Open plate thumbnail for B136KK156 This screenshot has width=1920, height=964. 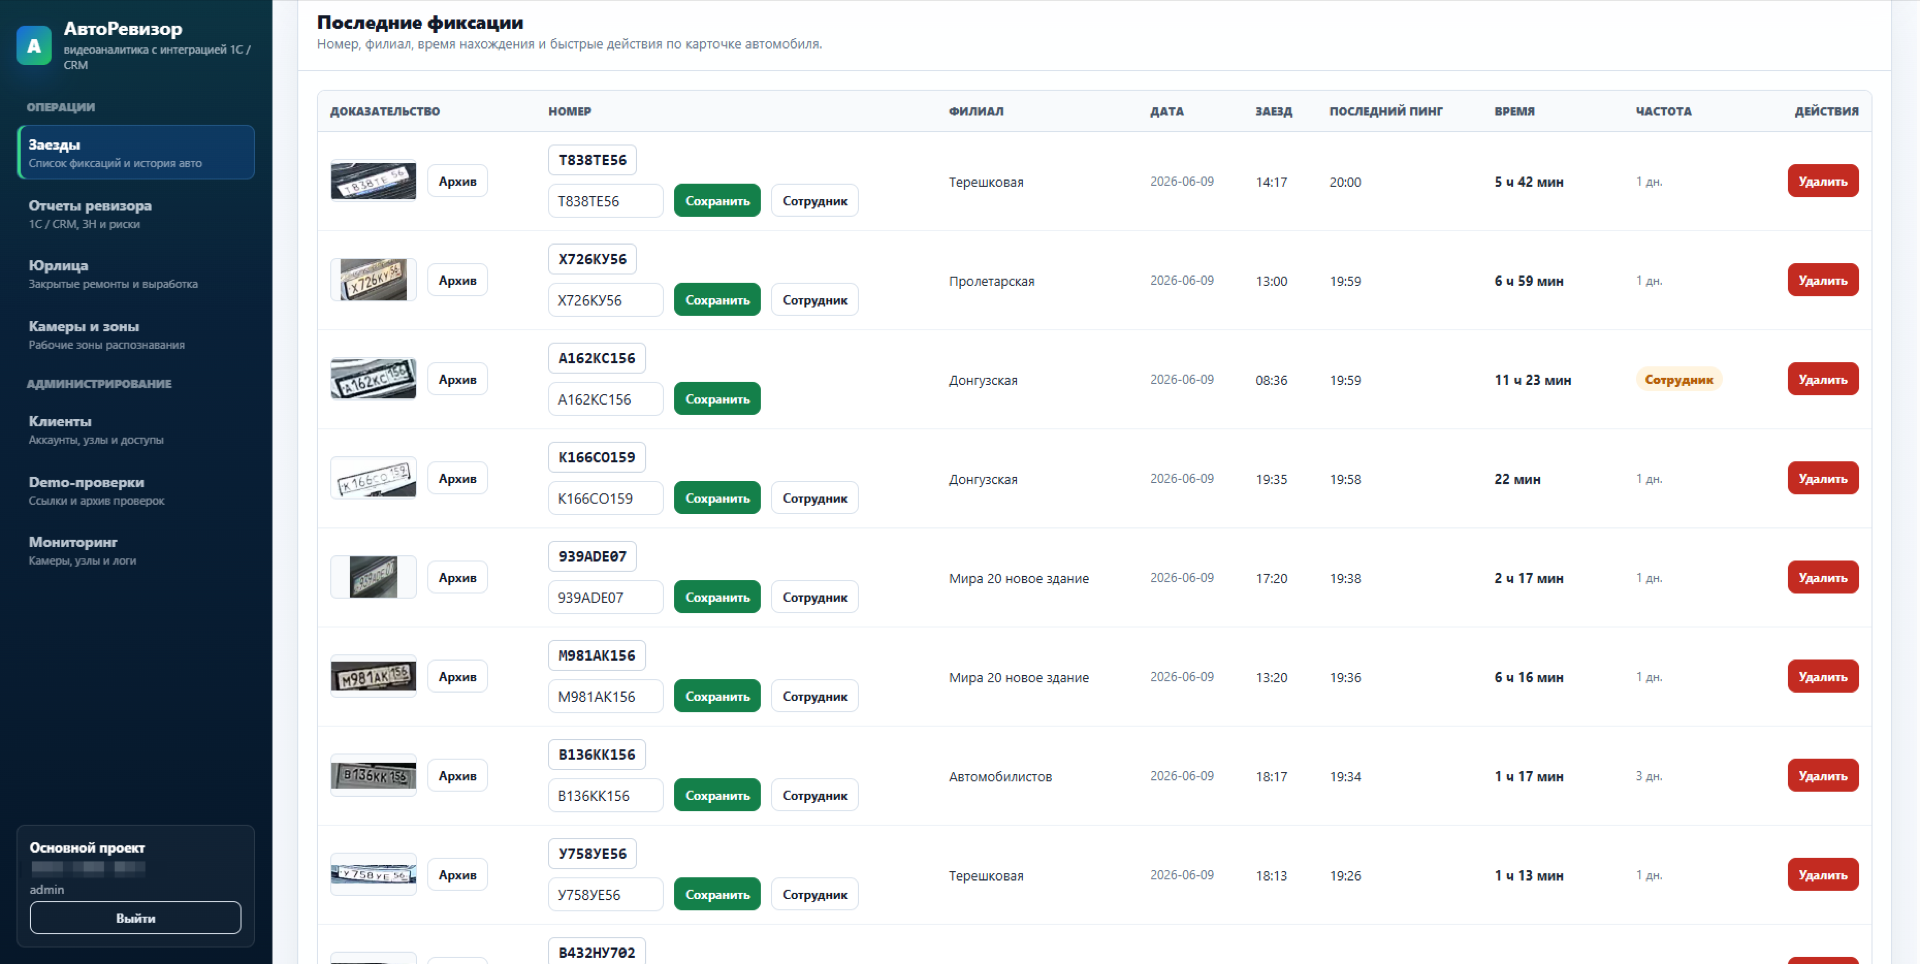coord(373,776)
